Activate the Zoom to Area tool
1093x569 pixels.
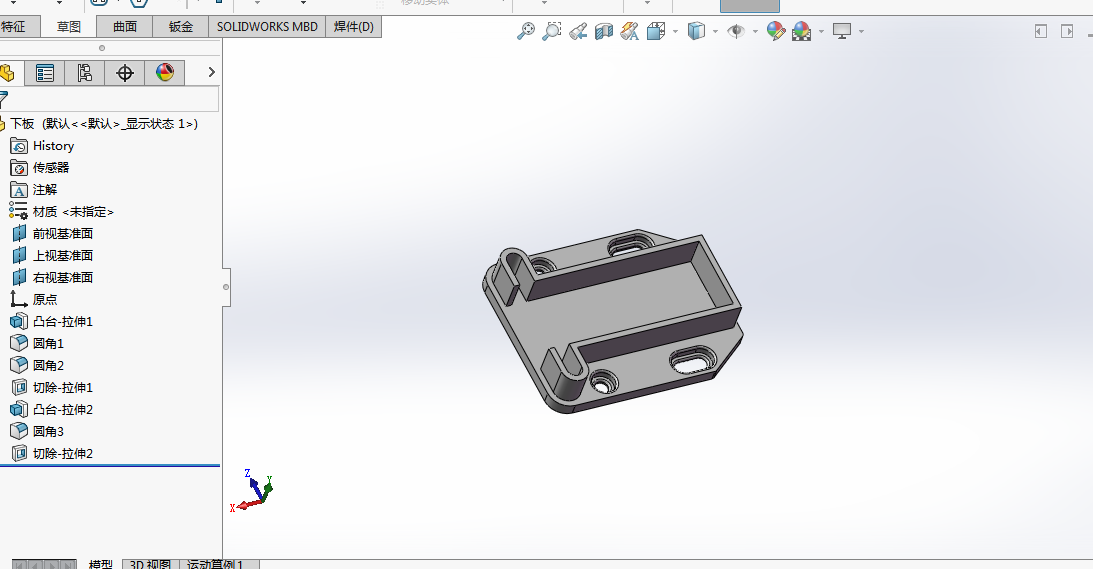(x=551, y=31)
